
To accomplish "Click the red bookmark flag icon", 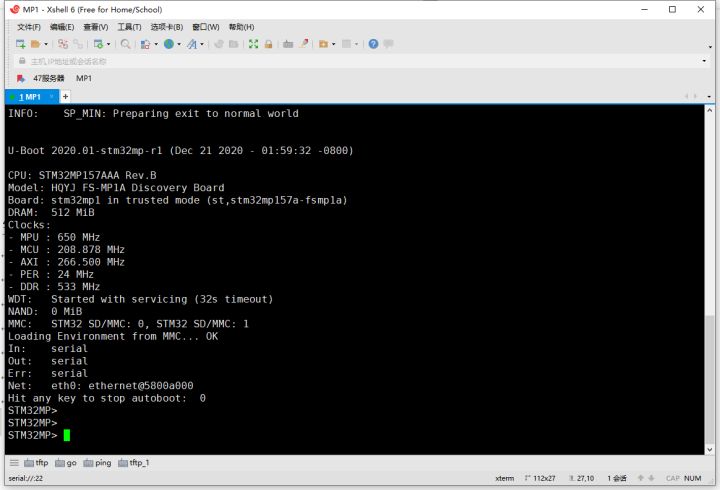I will pos(21,79).
